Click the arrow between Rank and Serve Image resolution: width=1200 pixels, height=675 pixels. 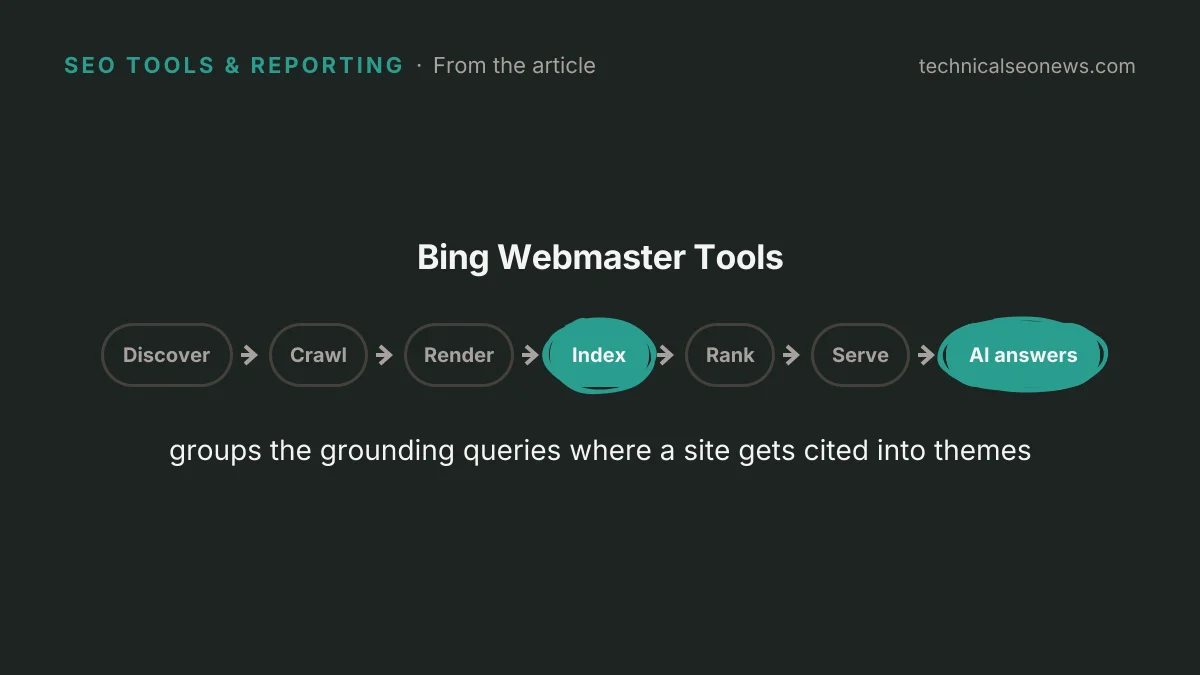[x=792, y=355]
